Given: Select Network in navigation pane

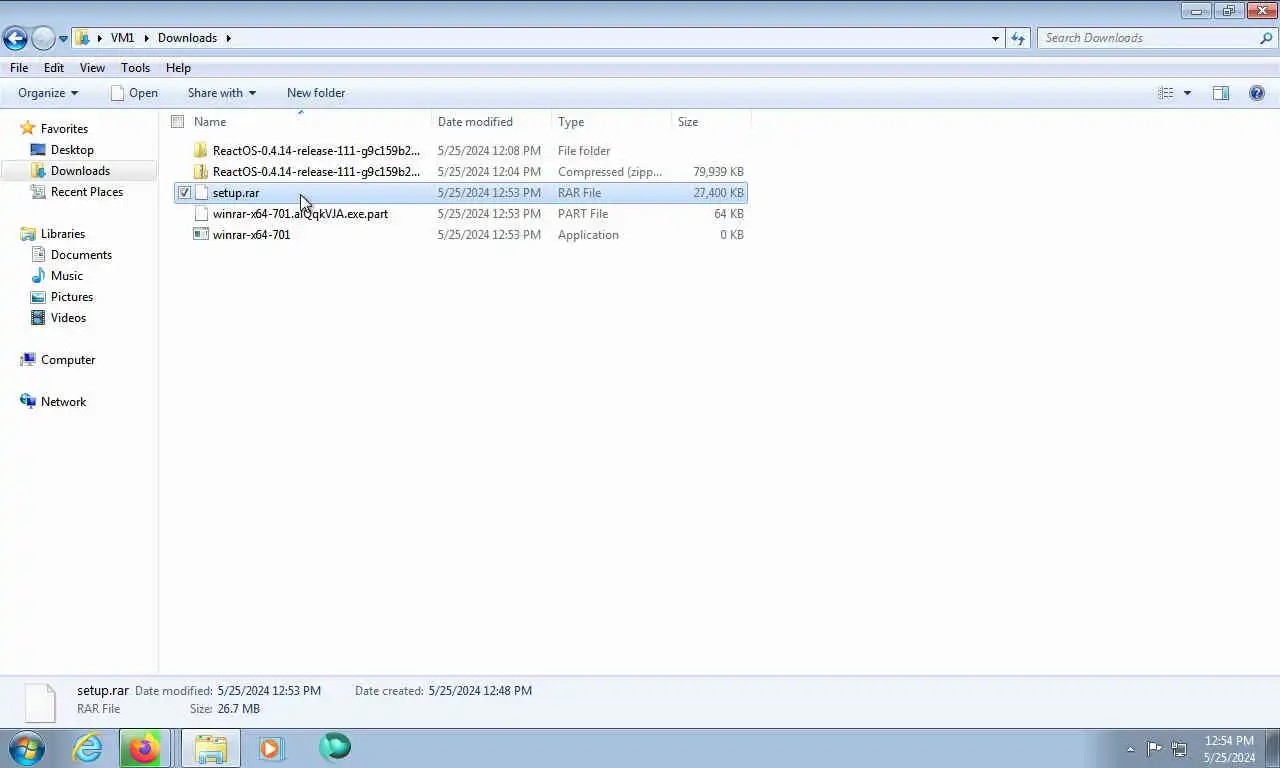Looking at the screenshot, I should pyautogui.click(x=53, y=402).
